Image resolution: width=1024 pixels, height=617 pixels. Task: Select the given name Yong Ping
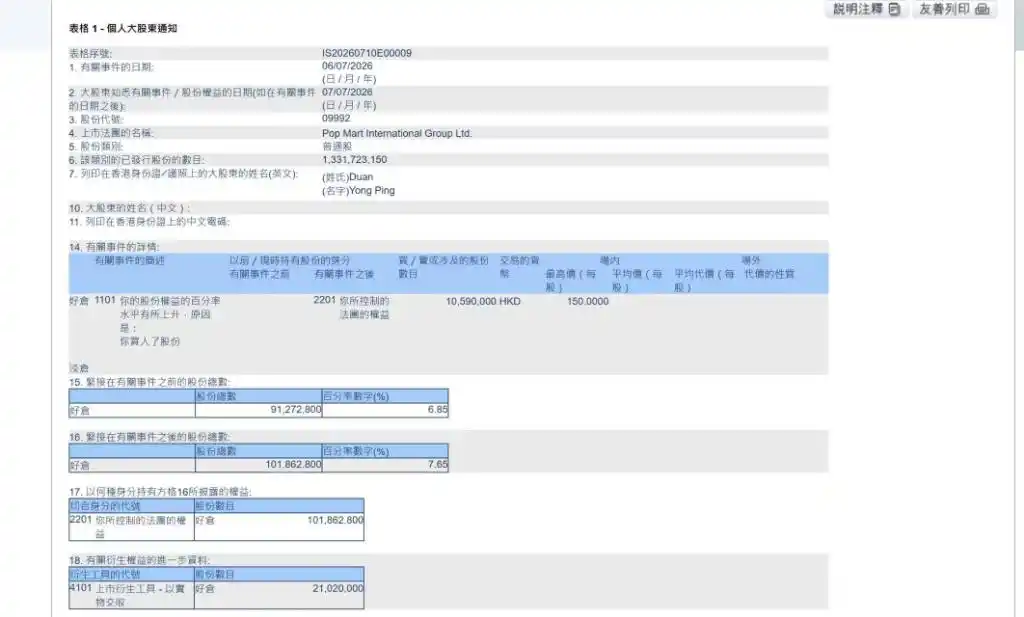[x=372, y=191]
